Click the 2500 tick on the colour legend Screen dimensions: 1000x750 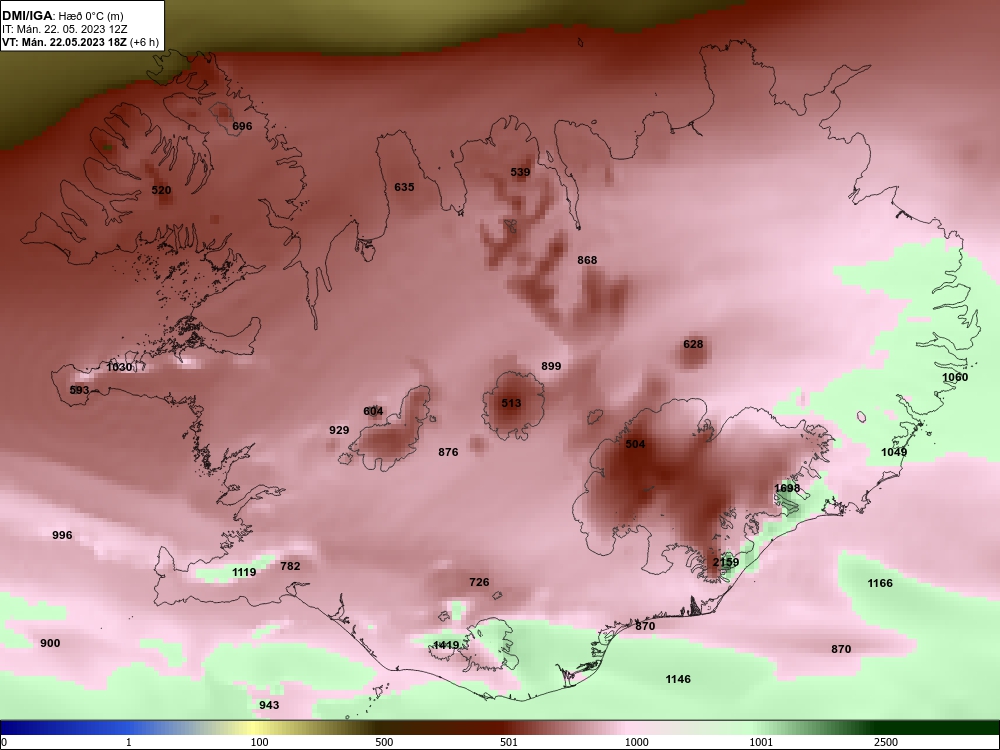[886, 742]
